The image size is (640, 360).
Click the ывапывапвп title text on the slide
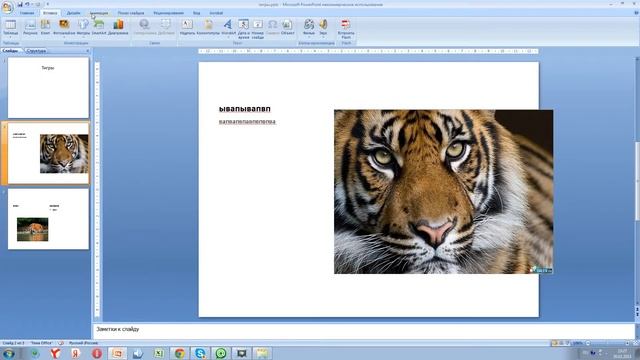pos(244,109)
